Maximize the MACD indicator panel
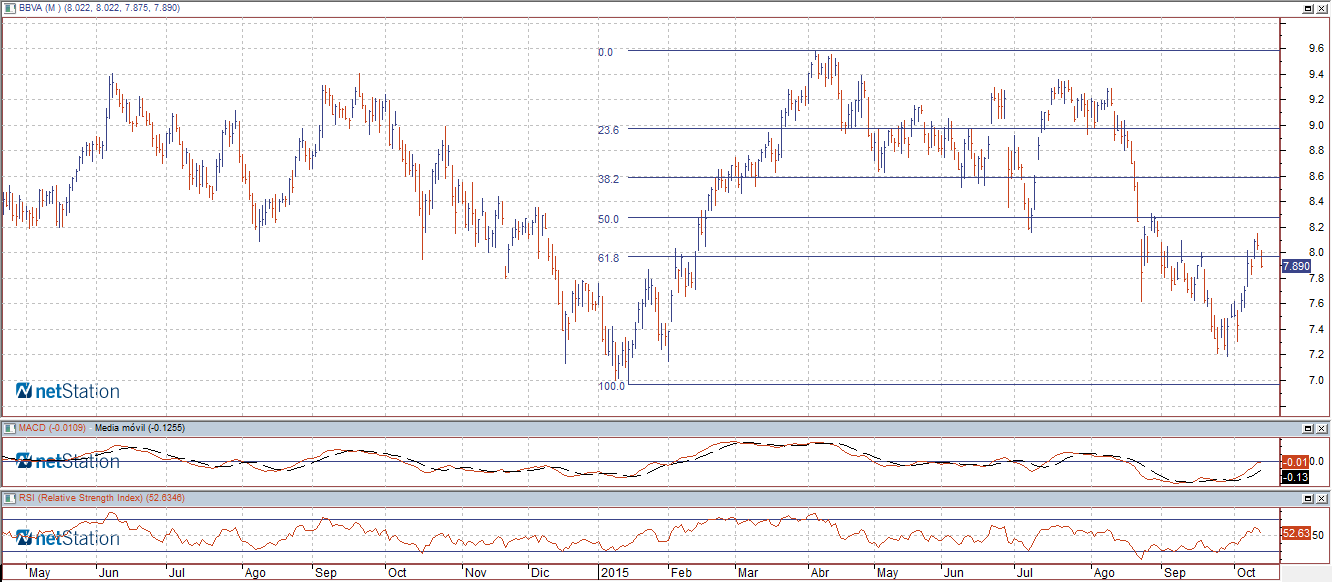This screenshot has width=1332, height=582. pos(1309,428)
